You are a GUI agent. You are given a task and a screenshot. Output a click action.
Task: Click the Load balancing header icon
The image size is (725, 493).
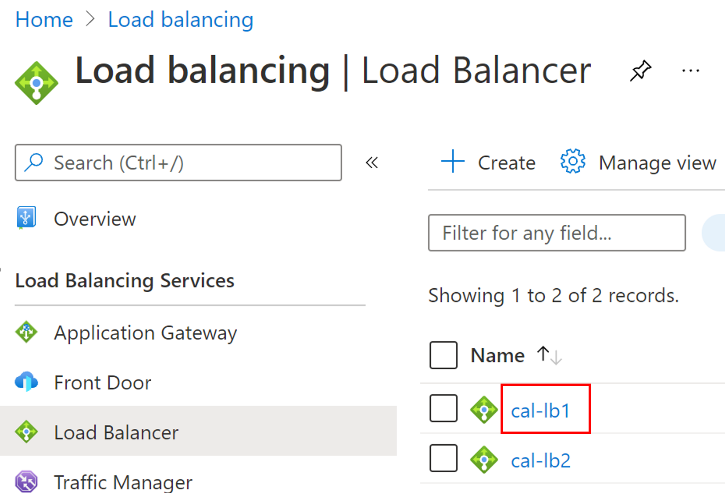[x=37, y=82]
